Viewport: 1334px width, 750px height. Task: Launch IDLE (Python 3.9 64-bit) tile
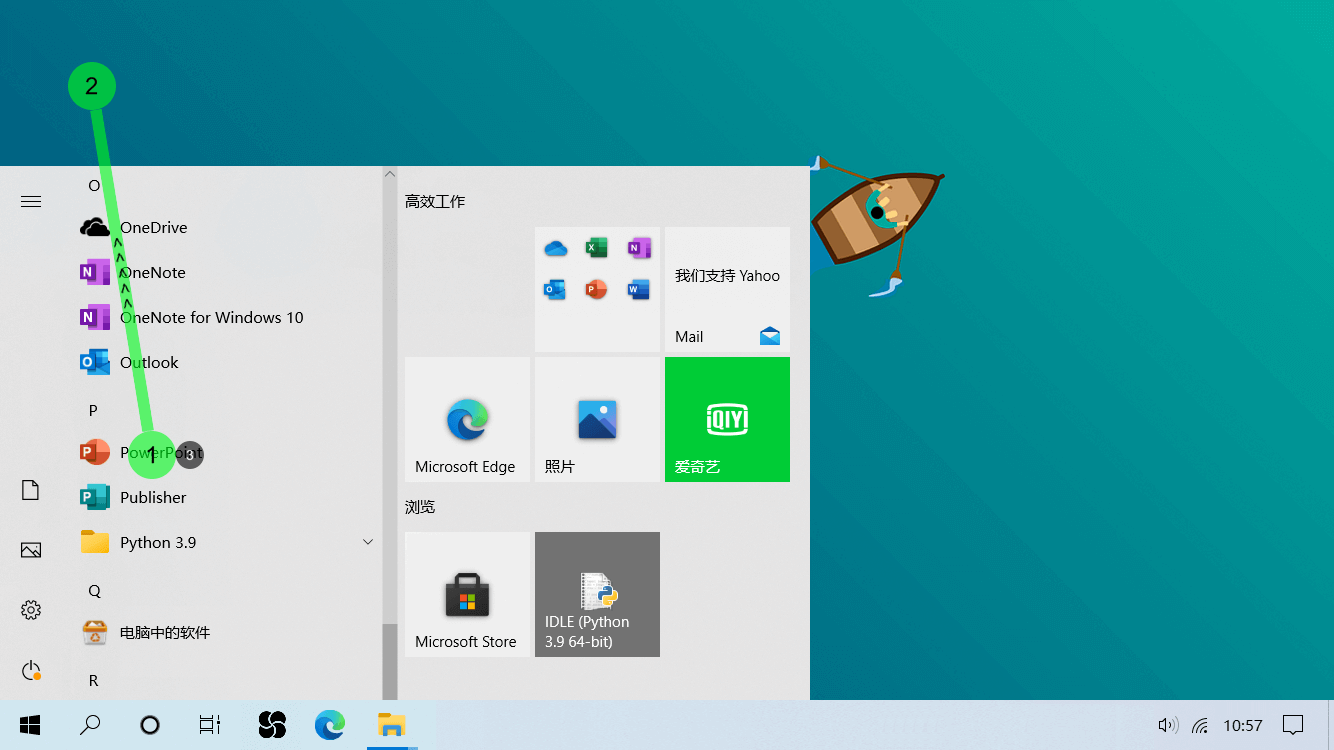click(597, 594)
